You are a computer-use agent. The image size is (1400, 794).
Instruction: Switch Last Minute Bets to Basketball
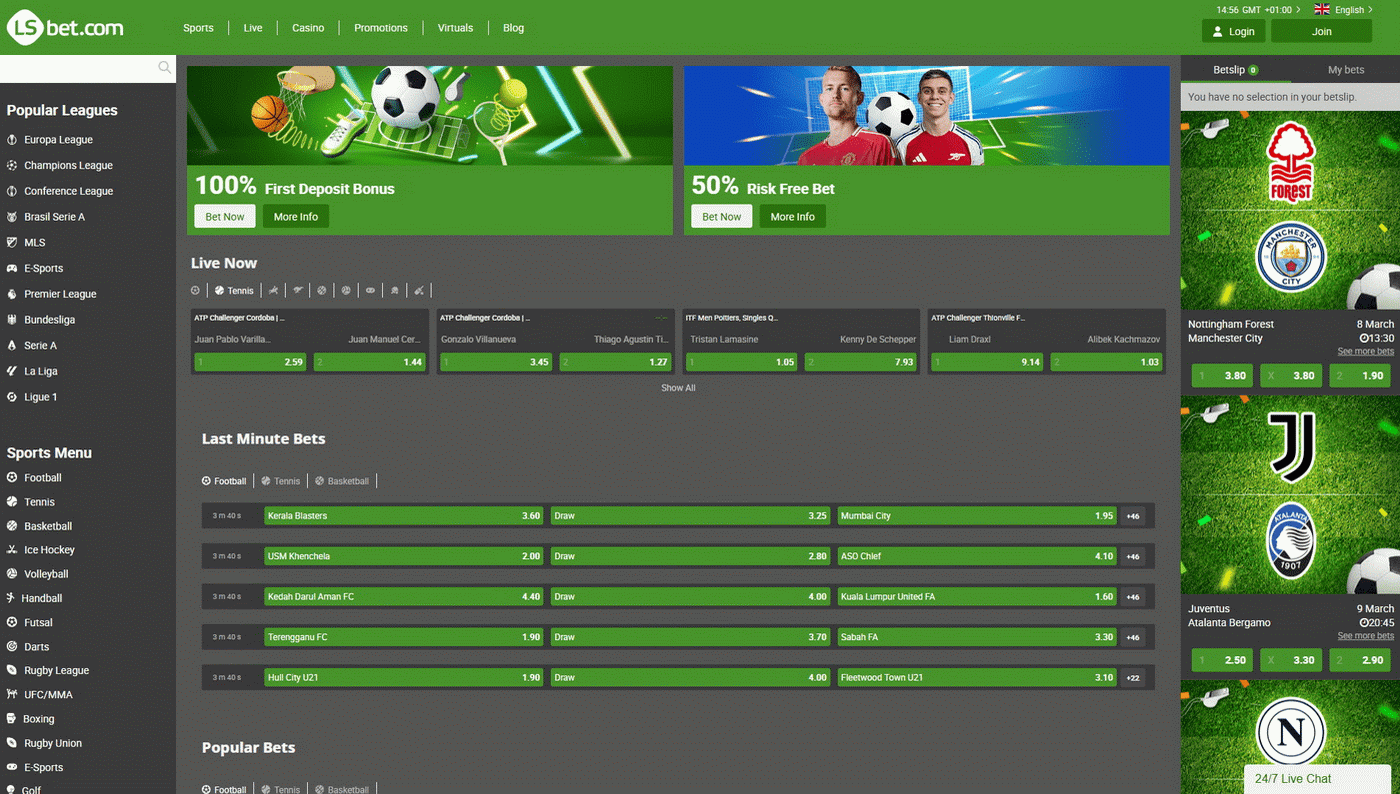click(x=342, y=481)
